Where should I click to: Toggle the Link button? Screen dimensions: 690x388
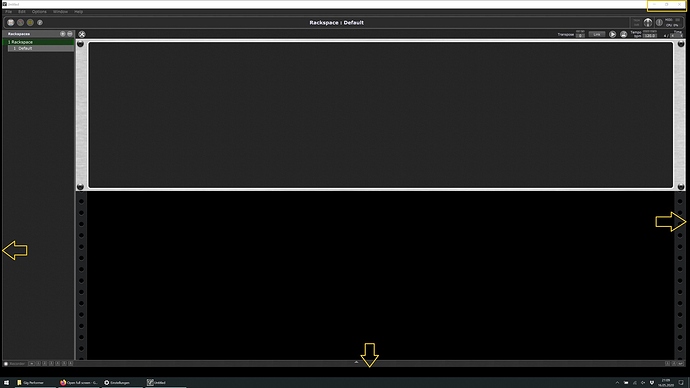(x=597, y=34)
